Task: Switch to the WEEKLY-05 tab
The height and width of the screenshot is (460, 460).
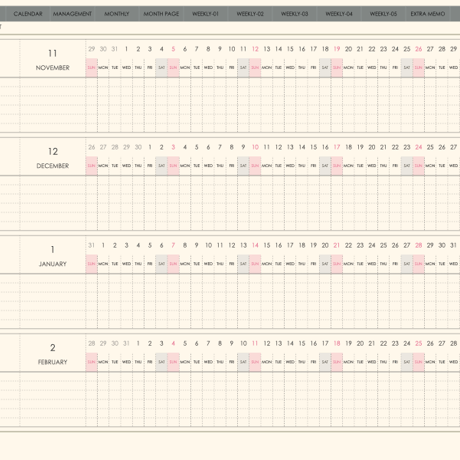Action: 383,14
